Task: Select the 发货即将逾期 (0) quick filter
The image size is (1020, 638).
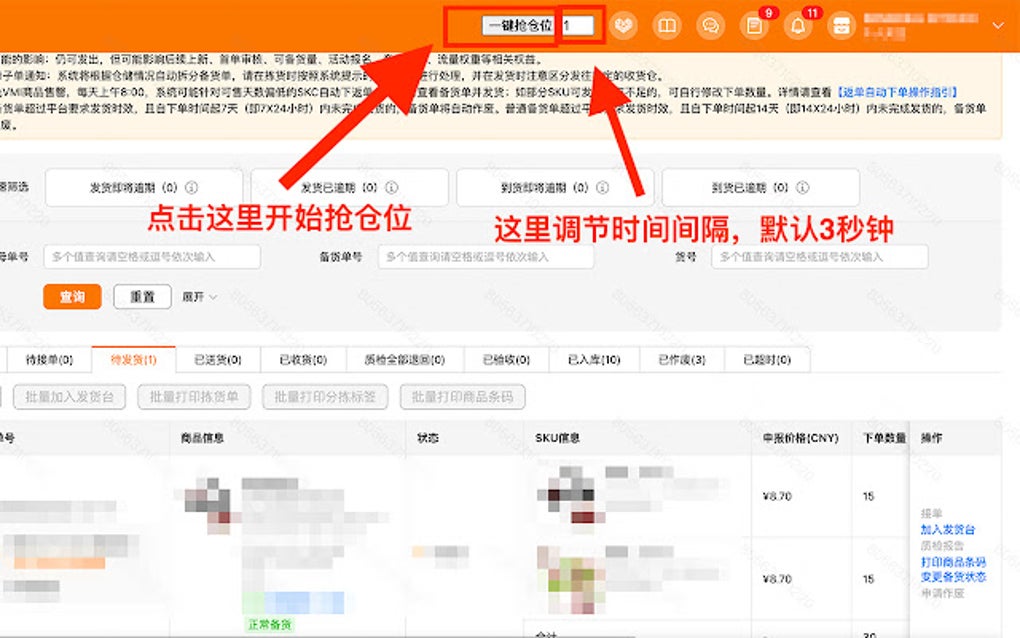Action: coord(144,187)
